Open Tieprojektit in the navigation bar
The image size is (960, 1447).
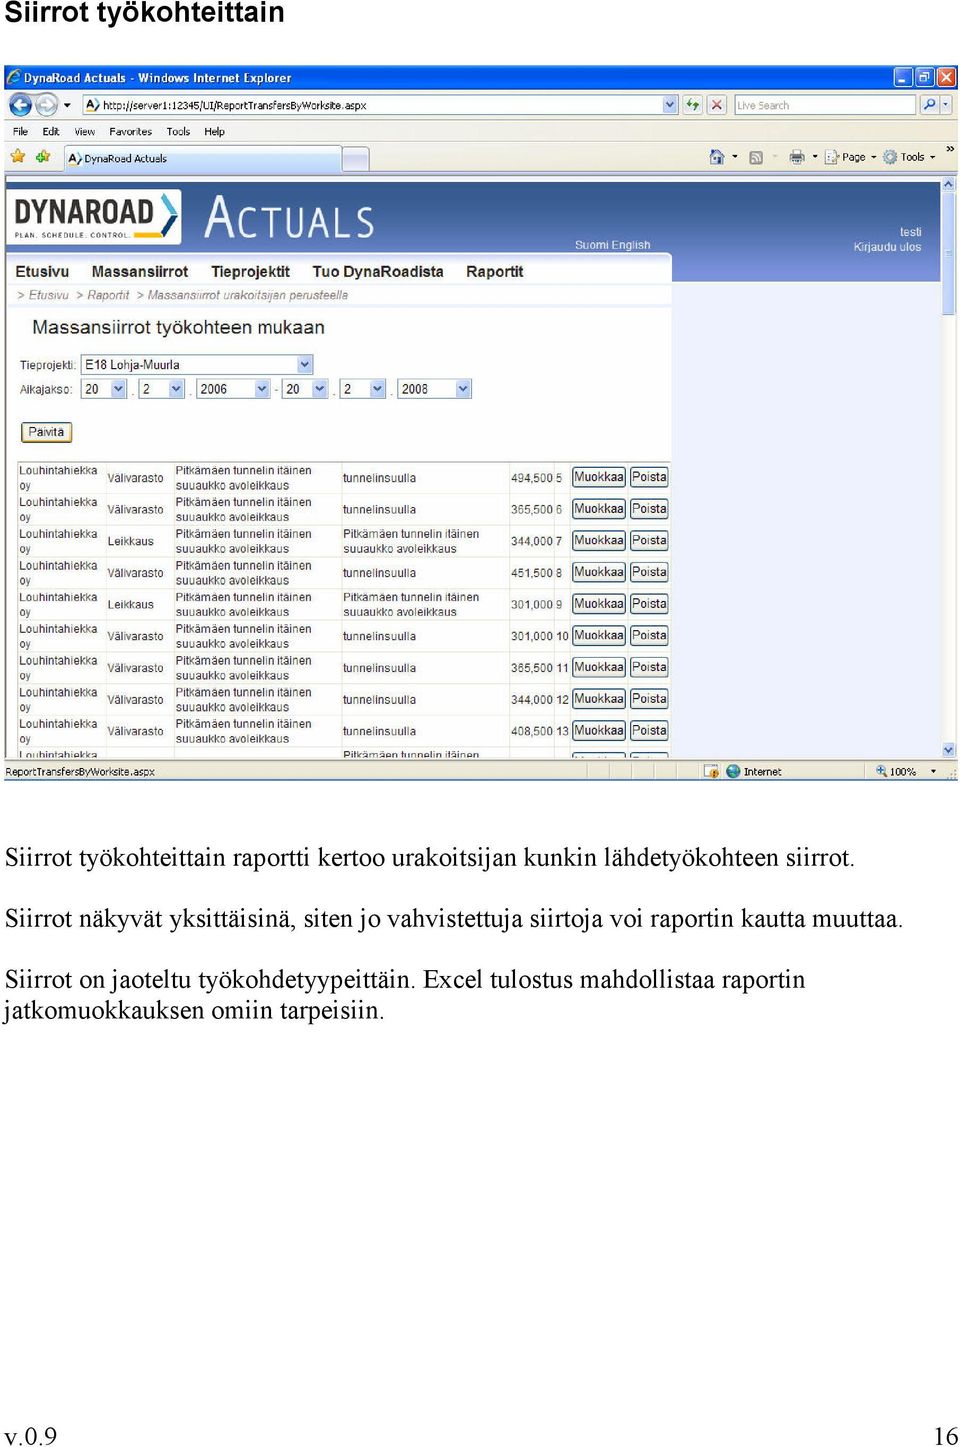coord(250,271)
